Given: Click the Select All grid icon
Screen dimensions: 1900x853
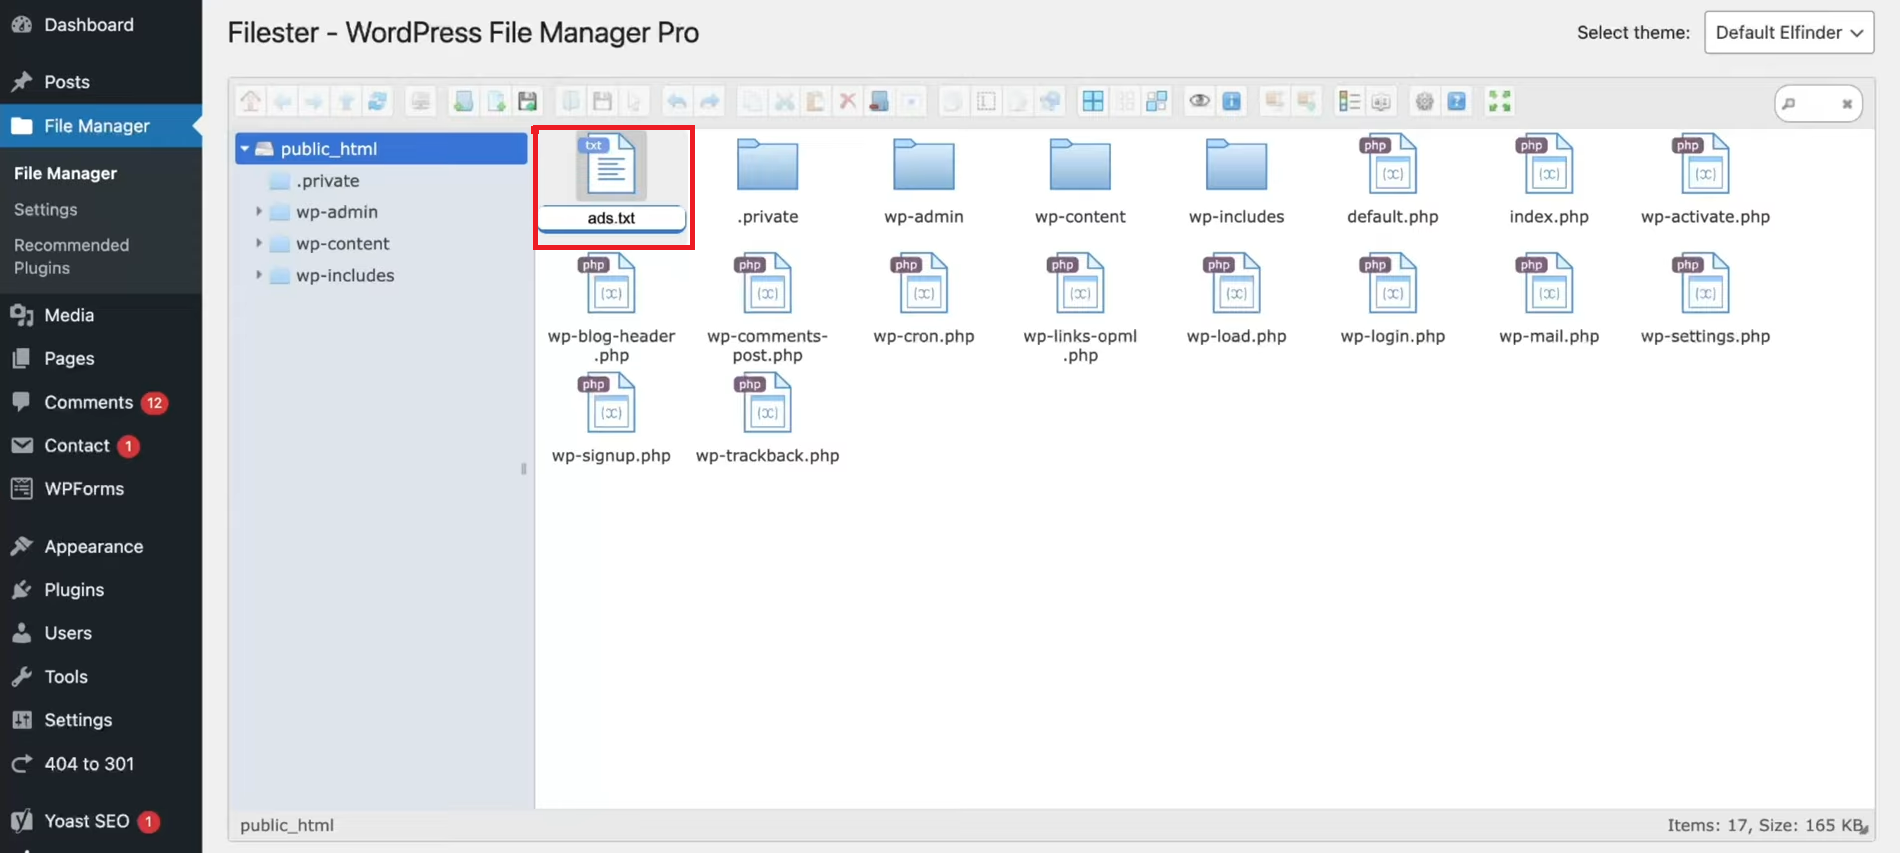Looking at the screenshot, I should click(x=1093, y=101).
